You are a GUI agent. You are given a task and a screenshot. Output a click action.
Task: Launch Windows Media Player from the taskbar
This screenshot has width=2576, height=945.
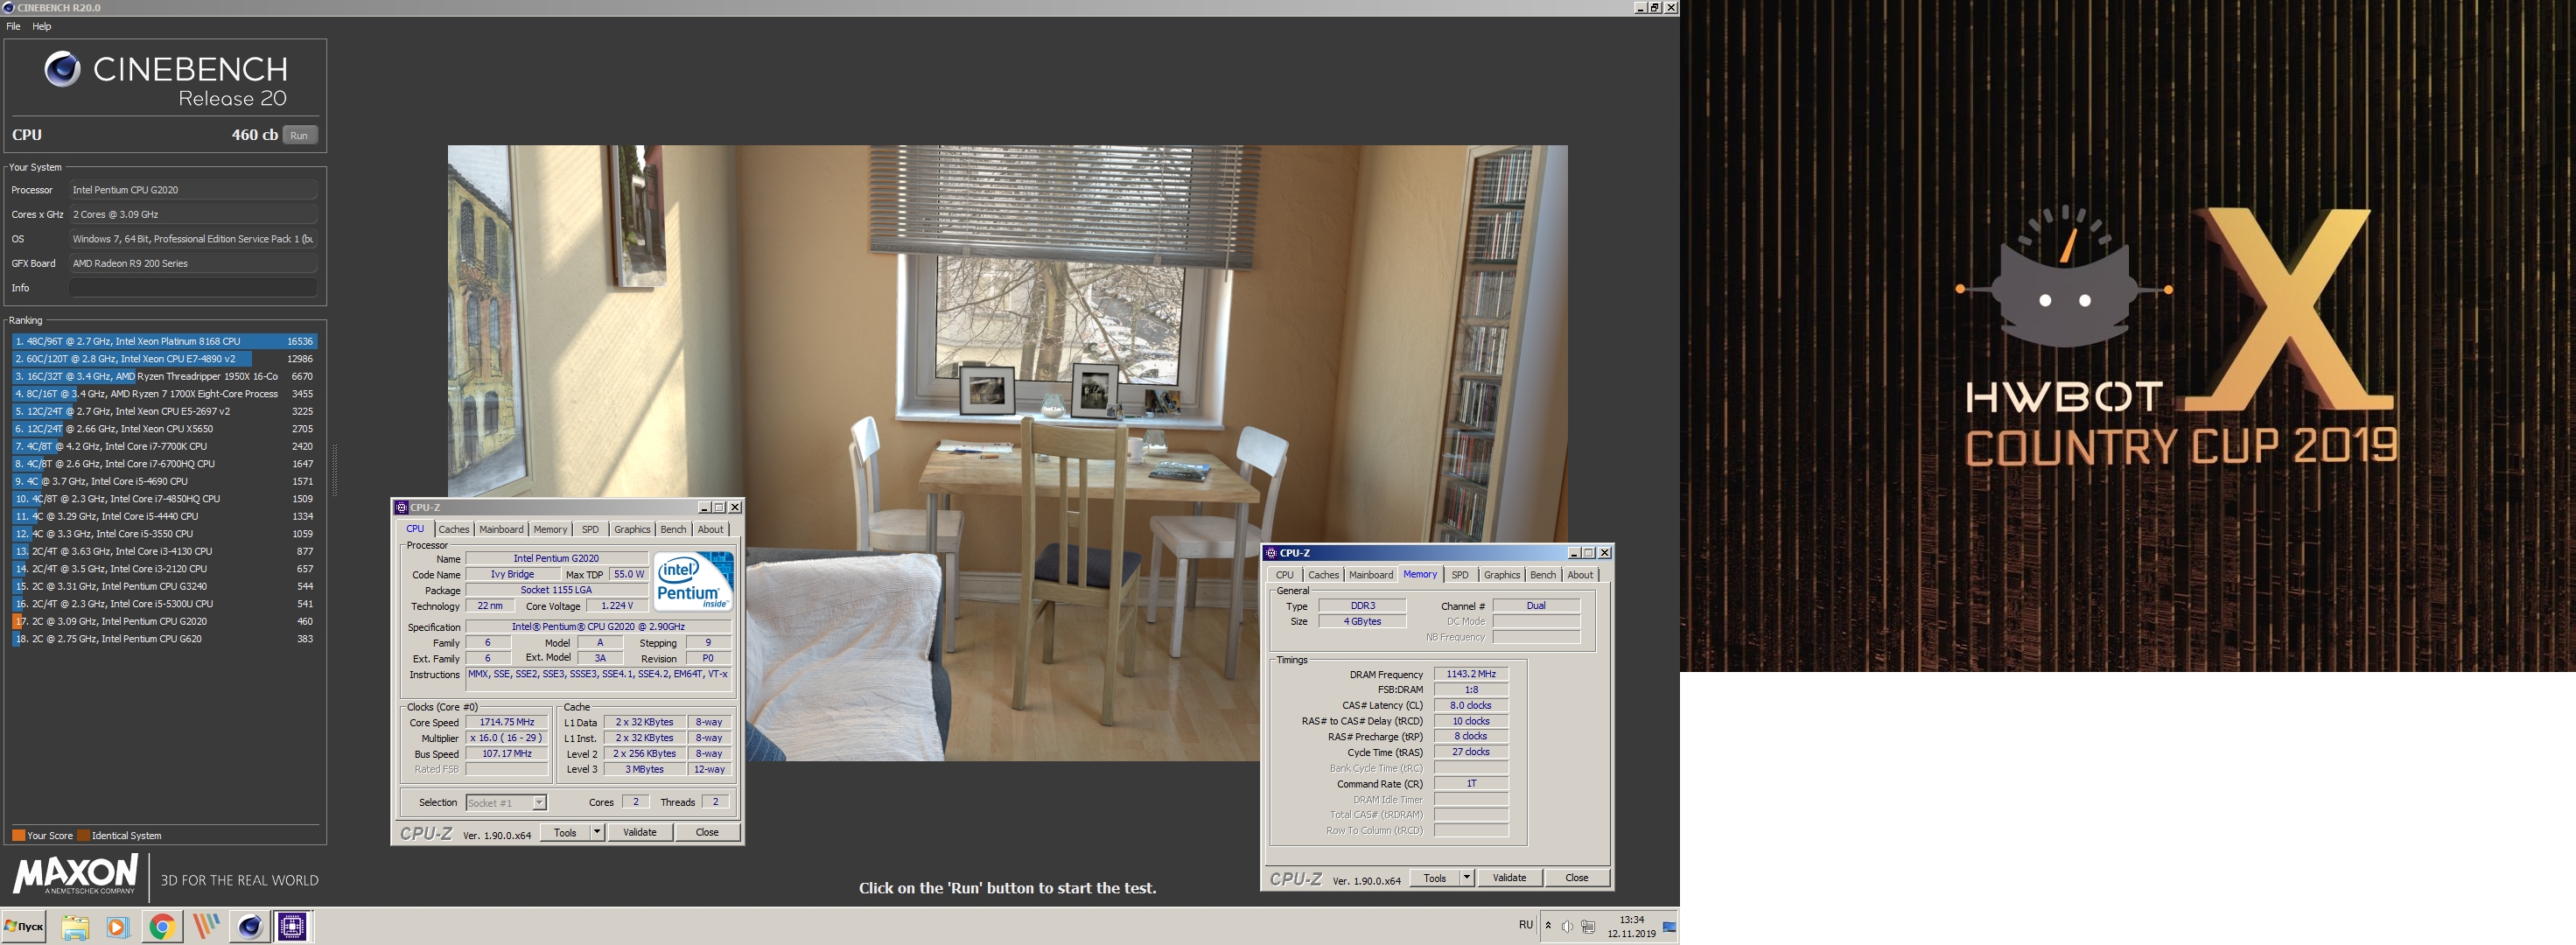(117, 926)
